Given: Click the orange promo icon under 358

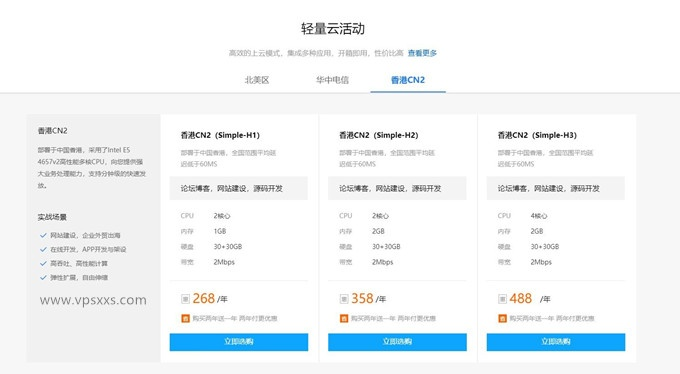Looking at the screenshot, I should [x=344, y=318].
